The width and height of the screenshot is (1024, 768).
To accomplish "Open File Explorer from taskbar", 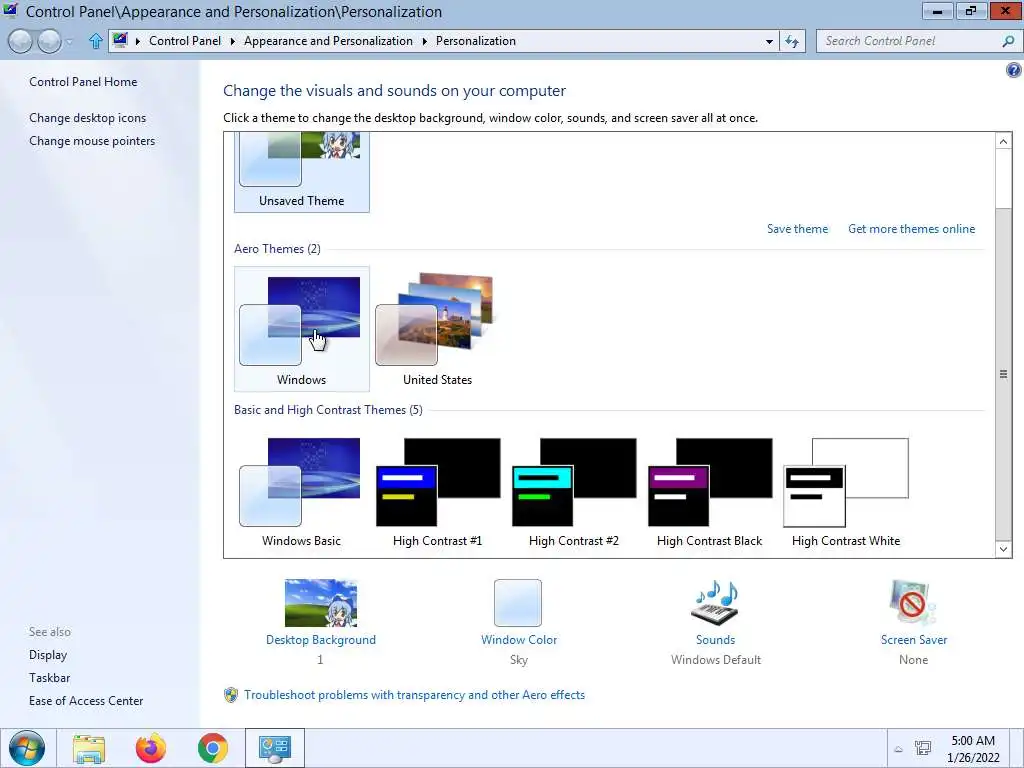I will tap(89, 748).
